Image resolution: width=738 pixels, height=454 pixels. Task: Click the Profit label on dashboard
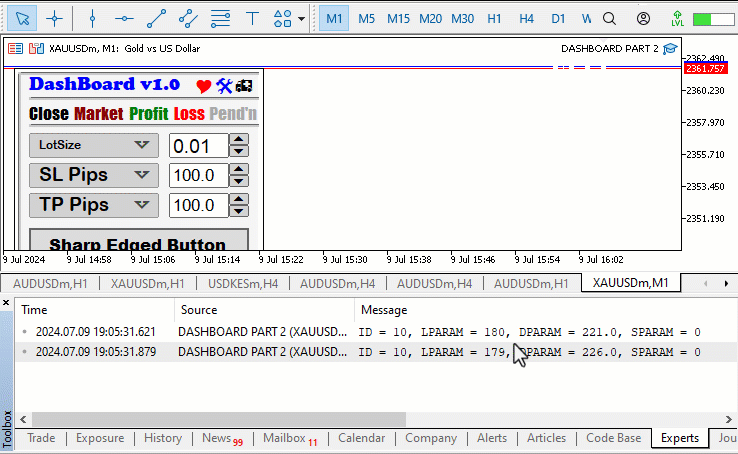[x=148, y=114]
